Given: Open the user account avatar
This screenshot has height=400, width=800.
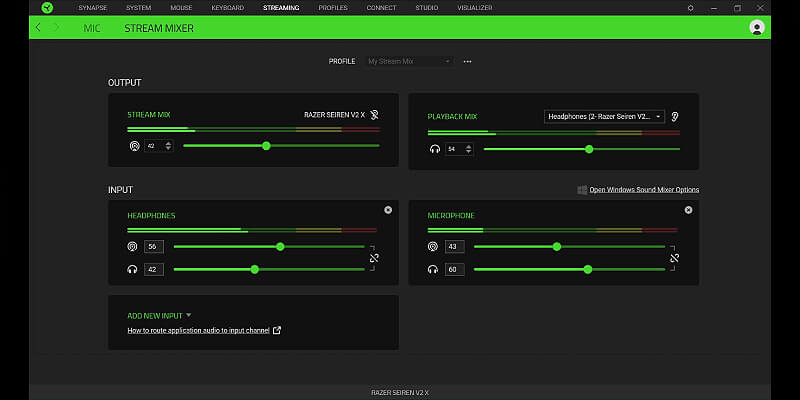Looking at the screenshot, I should coord(757,27).
